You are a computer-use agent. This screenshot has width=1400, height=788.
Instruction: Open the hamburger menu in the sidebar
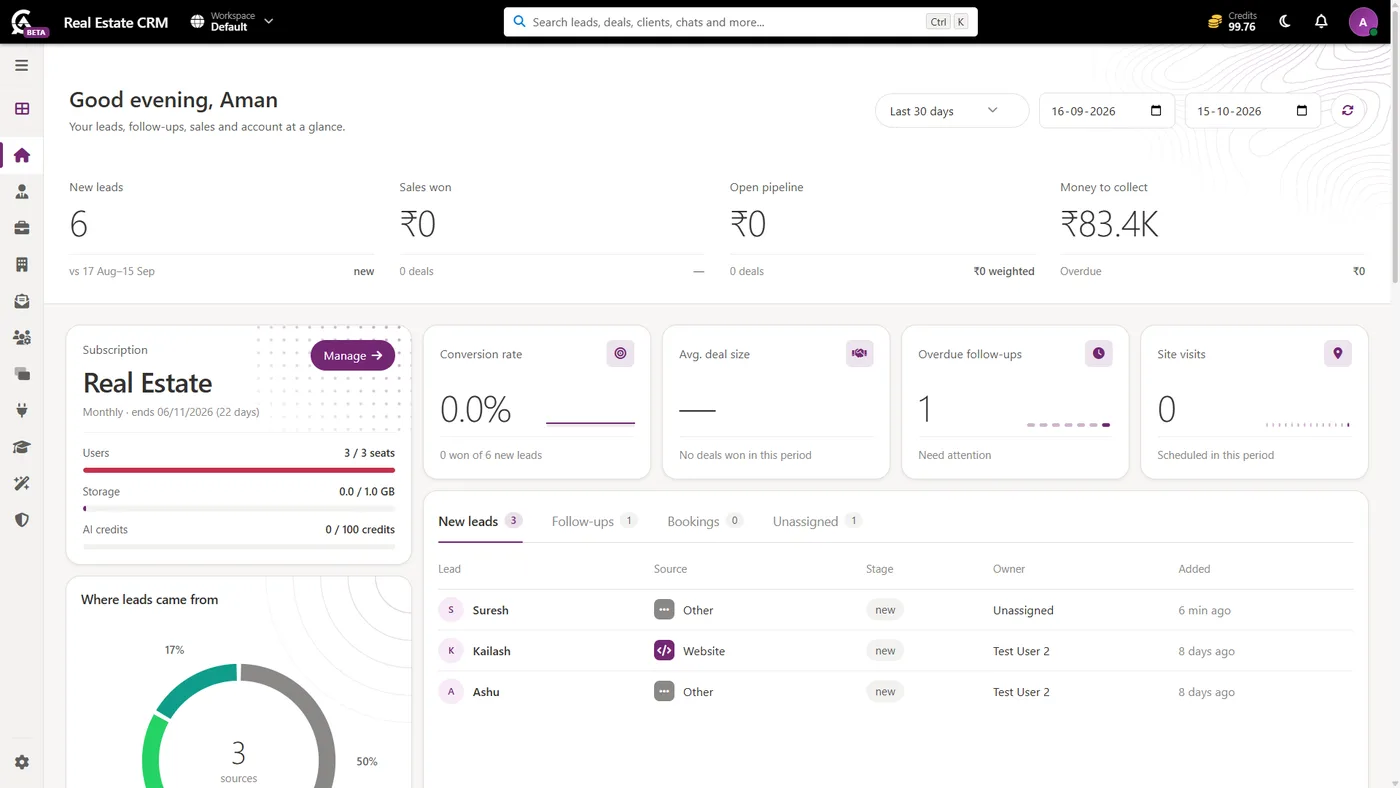[21, 65]
